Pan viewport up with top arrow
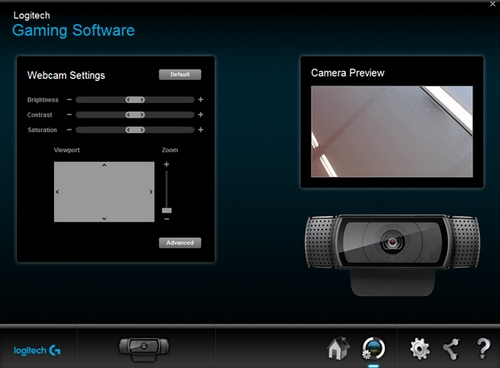The width and height of the screenshot is (500, 368). pyautogui.click(x=104, y=165)
